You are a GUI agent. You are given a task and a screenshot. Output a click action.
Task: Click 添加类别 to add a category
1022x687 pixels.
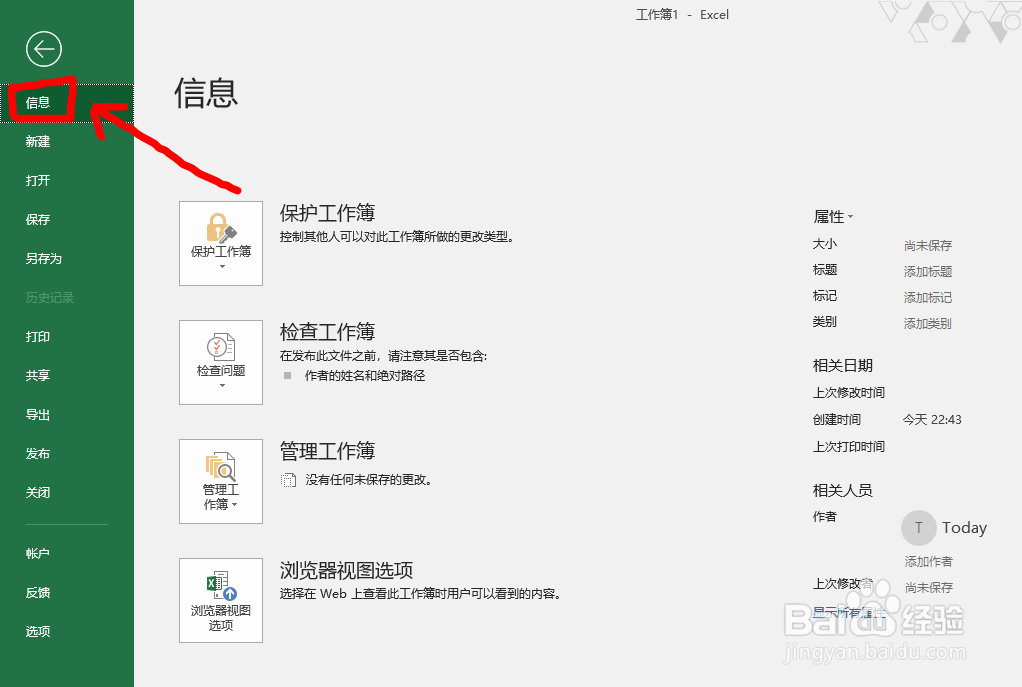click(x=930, y=322)
